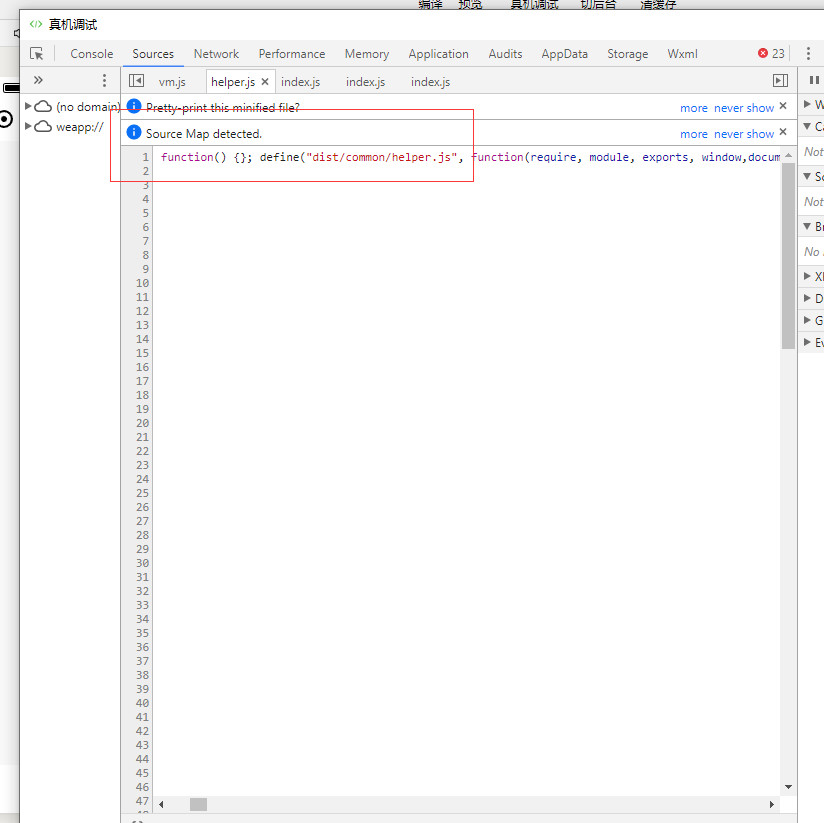
Task: Pause script execution button
Action: pyautogui.click(x=814, y=80)
